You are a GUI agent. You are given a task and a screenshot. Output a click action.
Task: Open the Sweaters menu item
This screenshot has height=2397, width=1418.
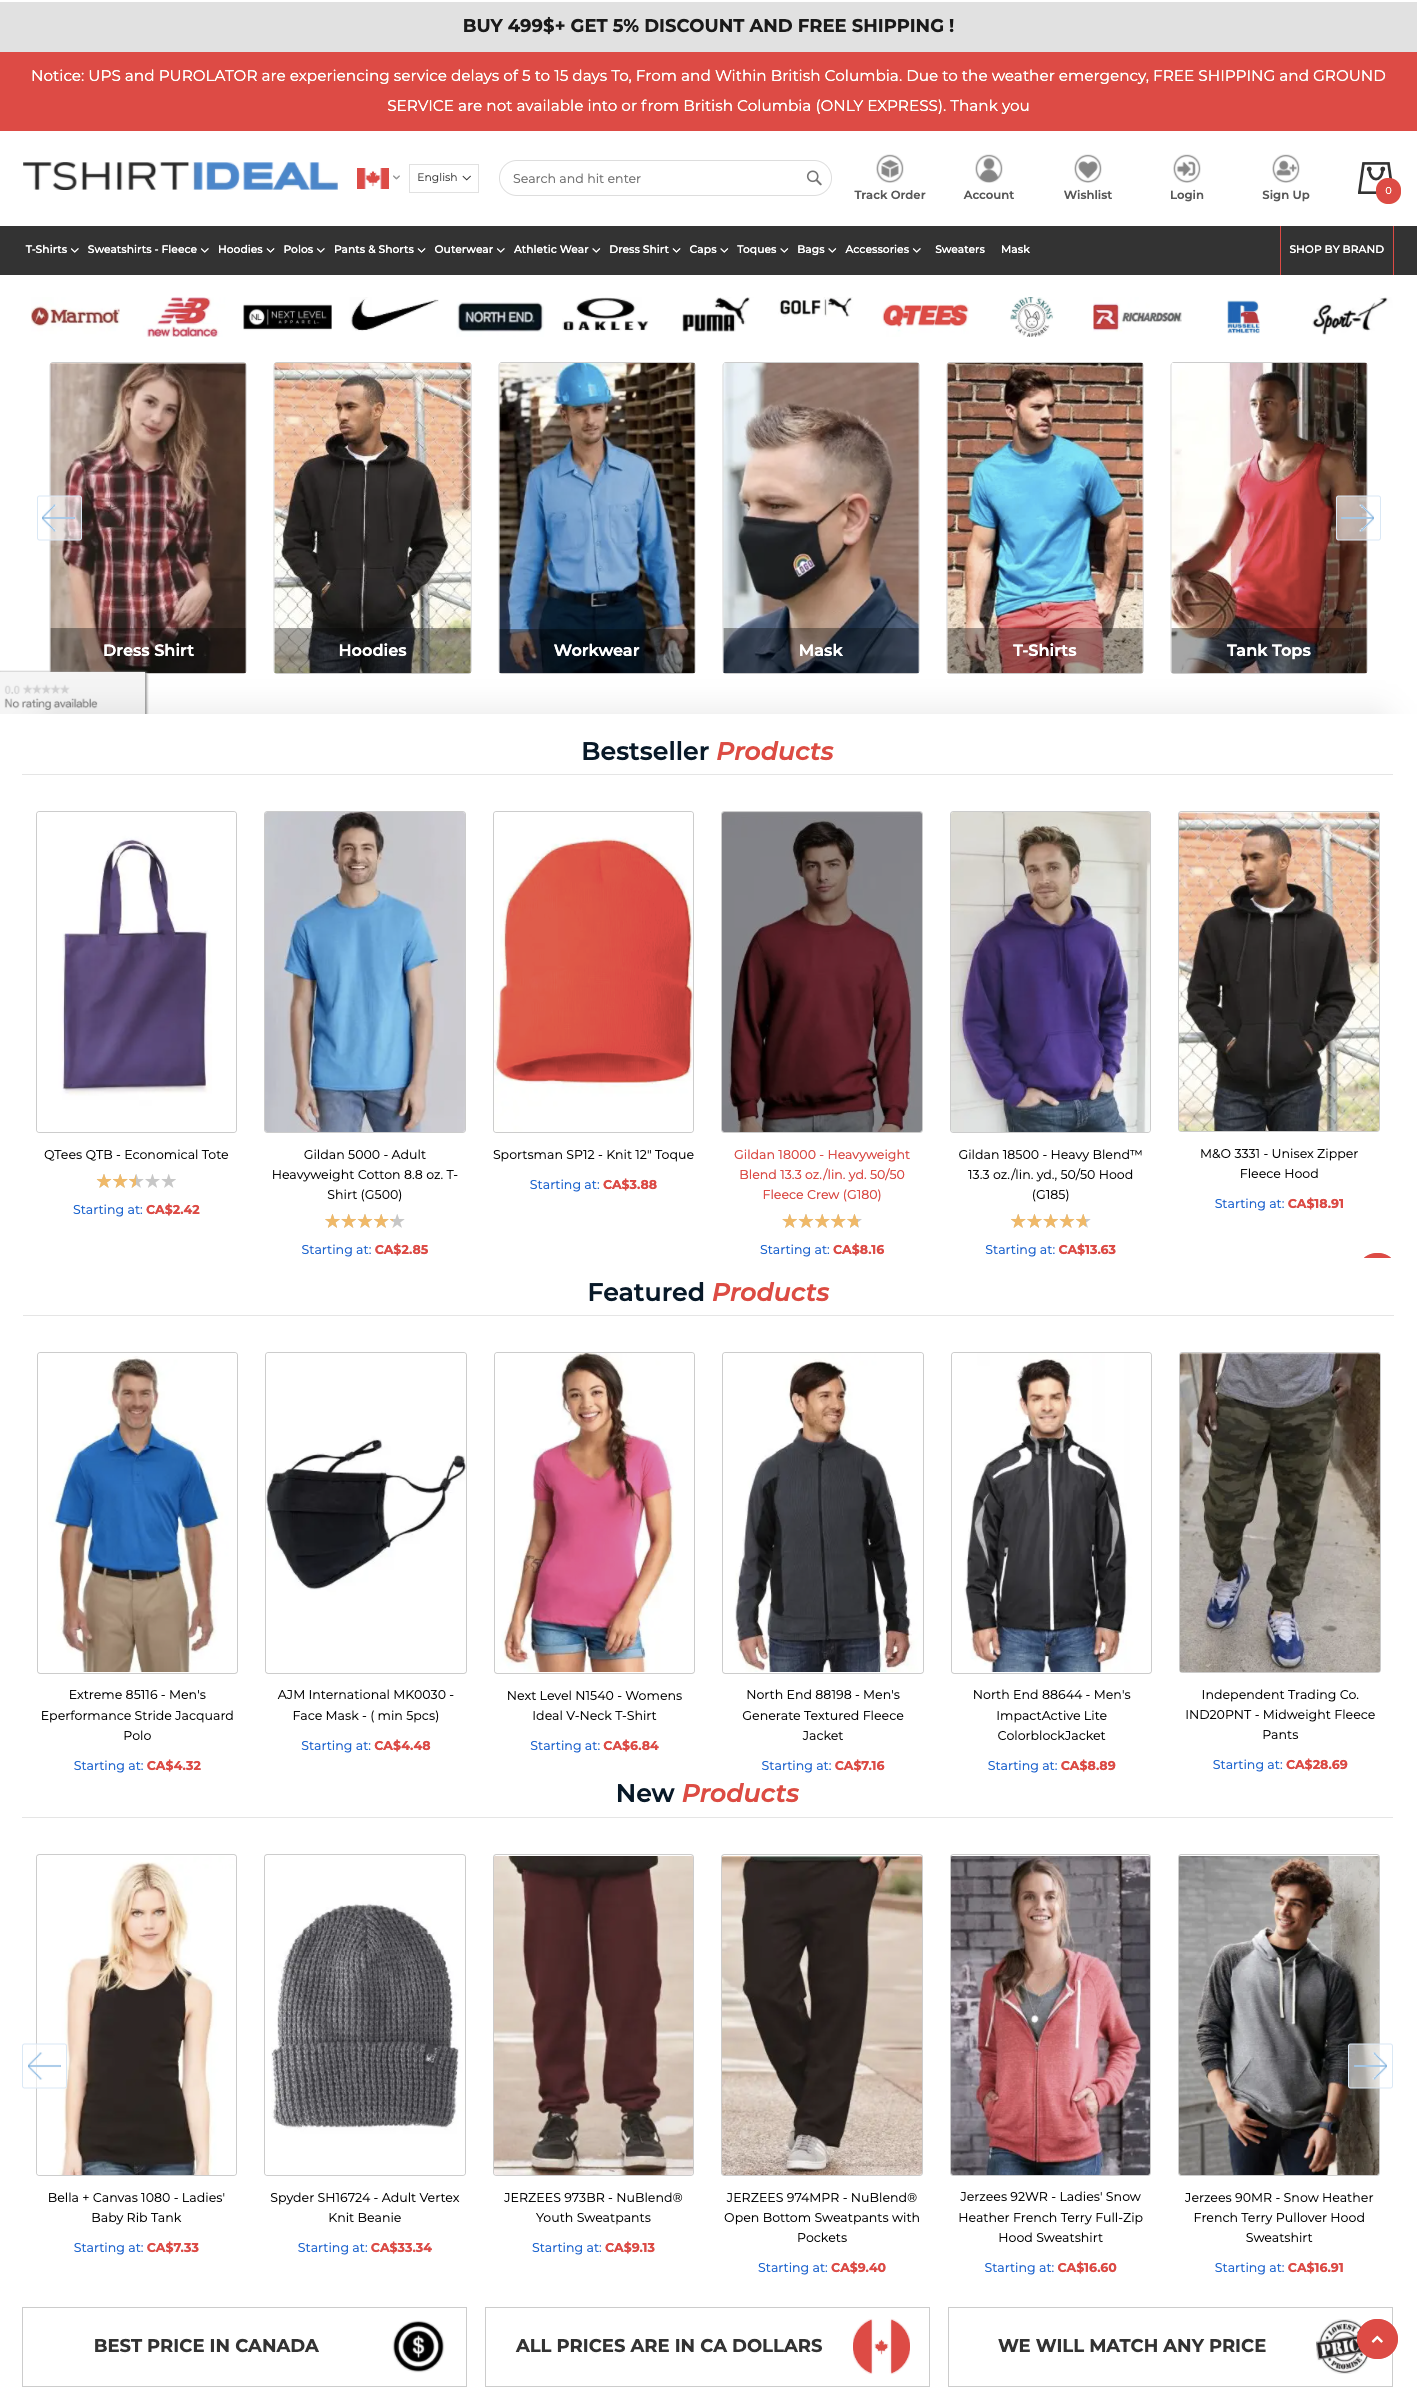tap(959, 249)
